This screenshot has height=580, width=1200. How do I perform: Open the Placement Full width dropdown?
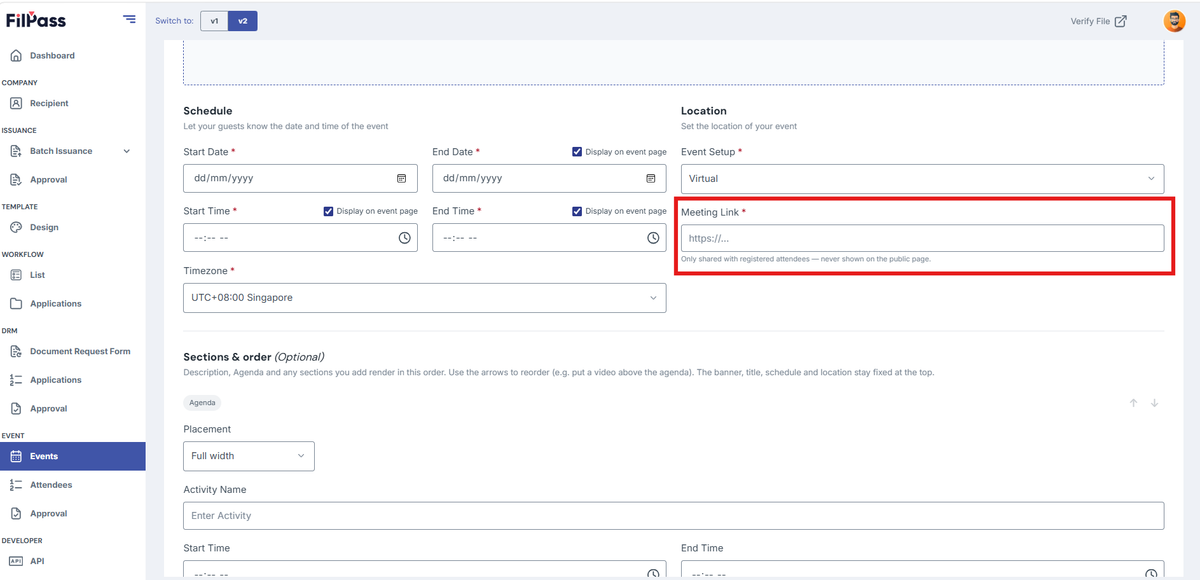pos(249,456)
